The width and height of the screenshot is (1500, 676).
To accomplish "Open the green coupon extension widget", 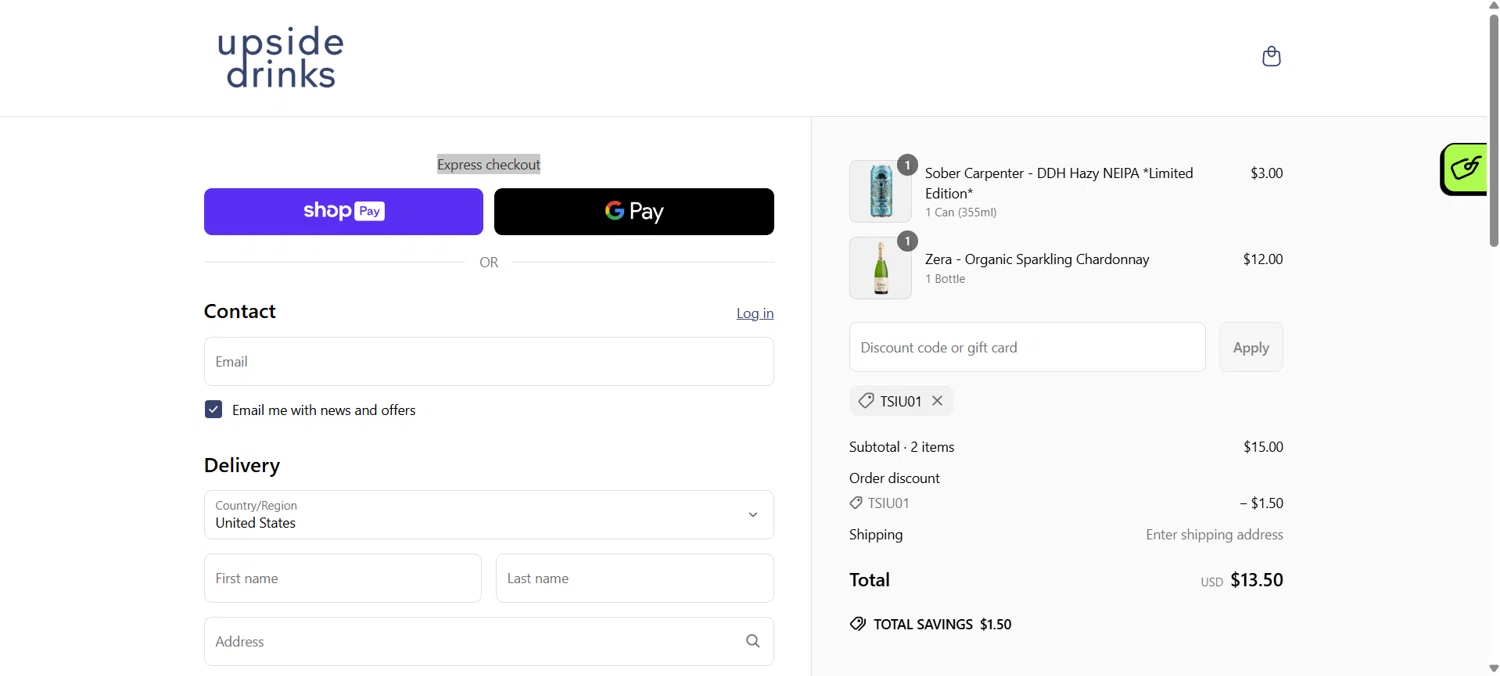I will [x=1464, y=169].
